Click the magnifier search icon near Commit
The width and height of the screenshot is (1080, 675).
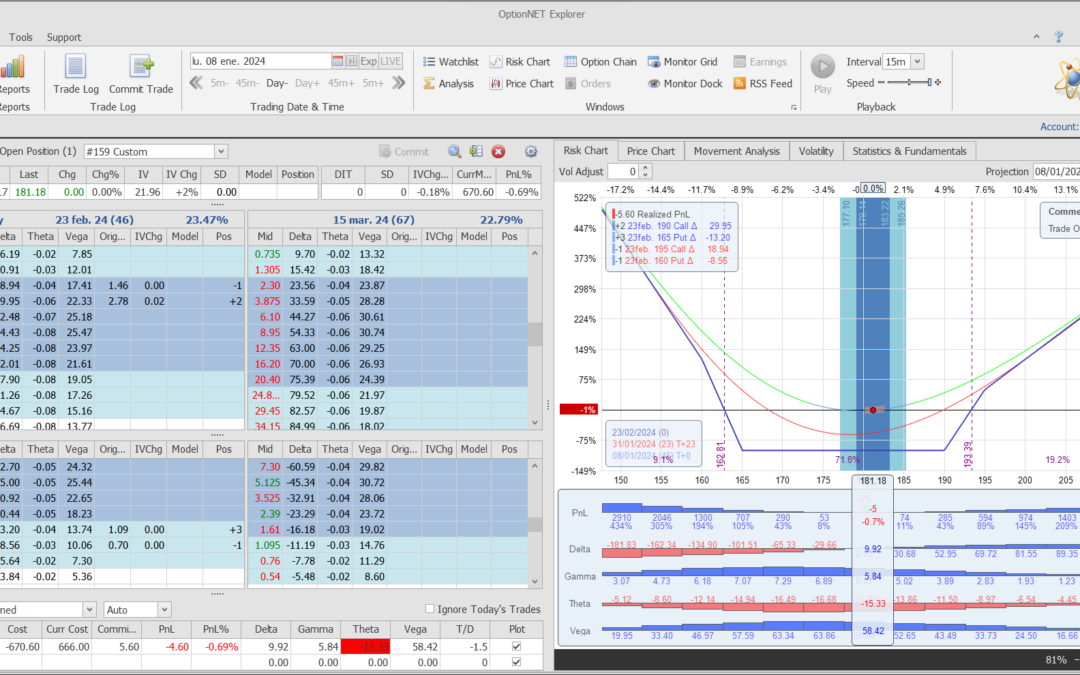coord(454,152)
